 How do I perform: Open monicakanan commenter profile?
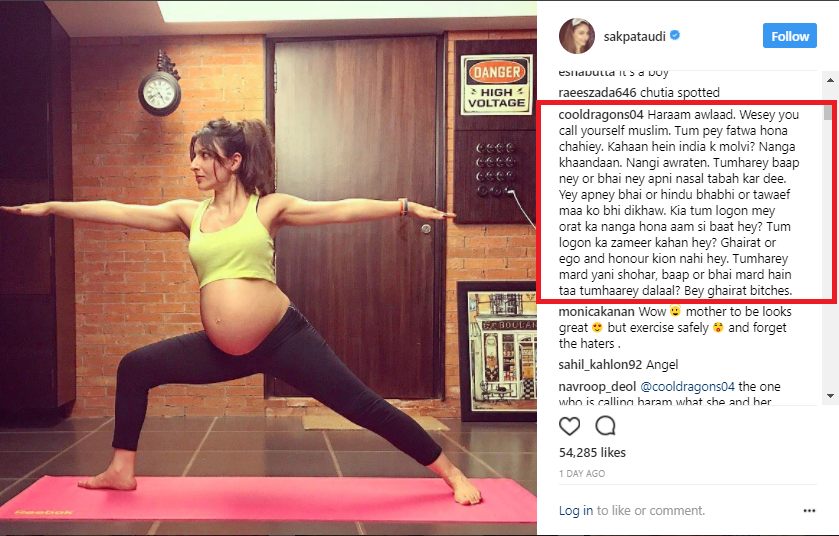pyautogui.click(x=597, y=311)
